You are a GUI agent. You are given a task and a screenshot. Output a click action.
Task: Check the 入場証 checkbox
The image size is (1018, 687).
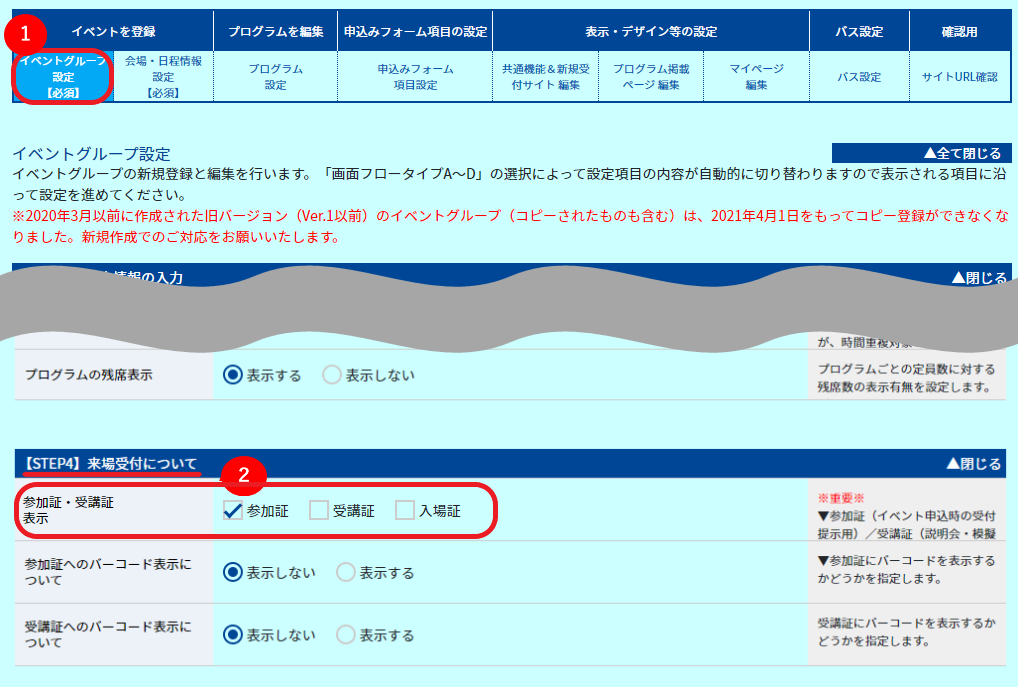[404, 510]
